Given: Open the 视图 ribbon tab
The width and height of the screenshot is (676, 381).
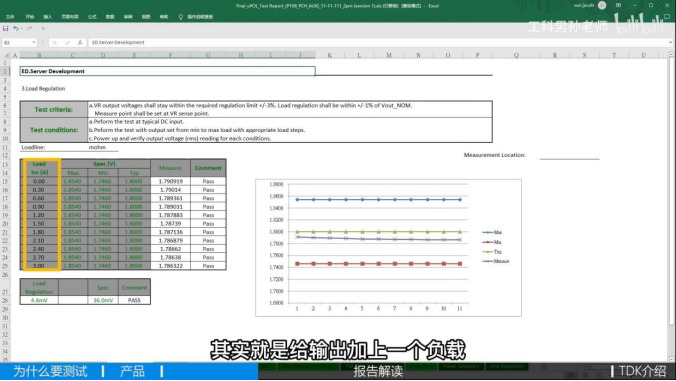Looking at the screenshot, I should point(146,17).
